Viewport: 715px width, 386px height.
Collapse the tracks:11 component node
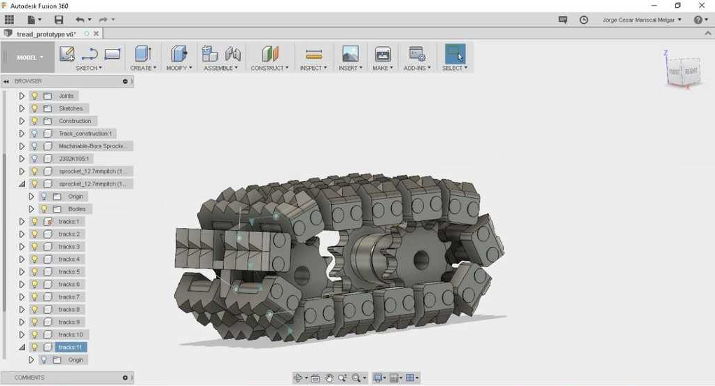pyautogui.click(x=21, y=347)
